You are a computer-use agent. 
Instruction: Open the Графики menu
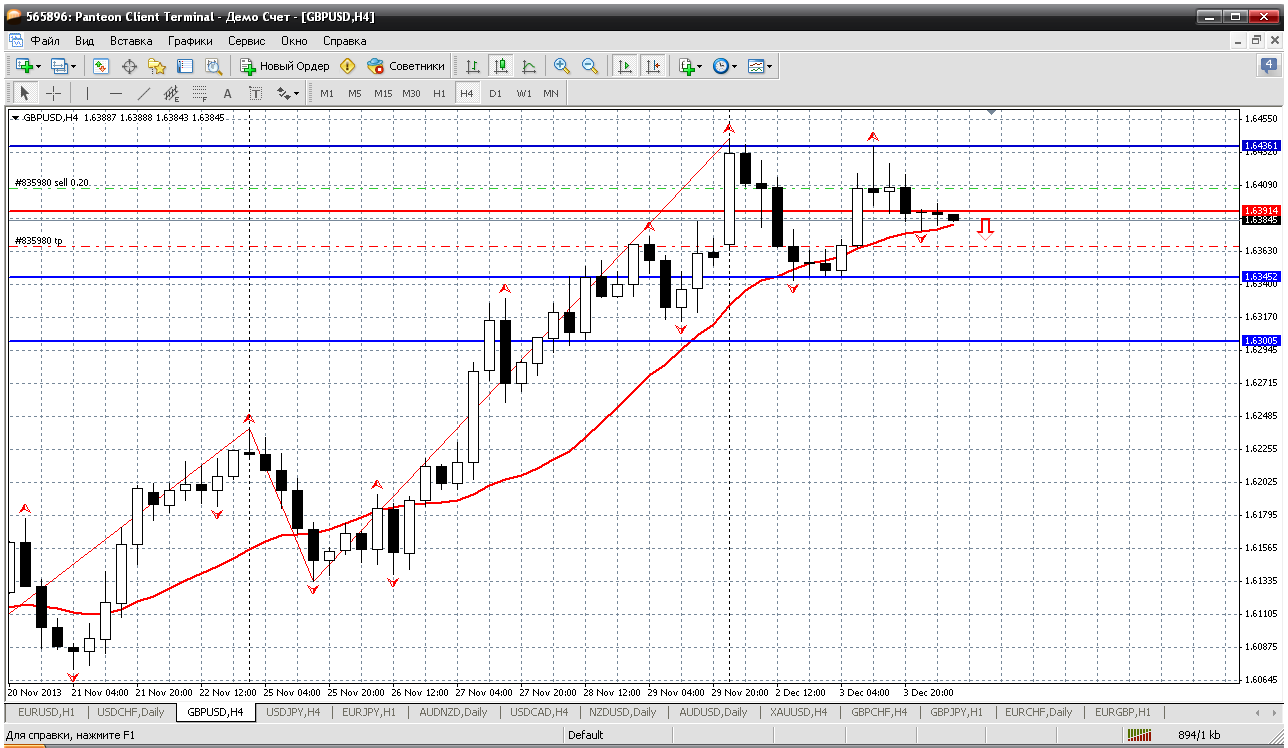pos(190,41)
